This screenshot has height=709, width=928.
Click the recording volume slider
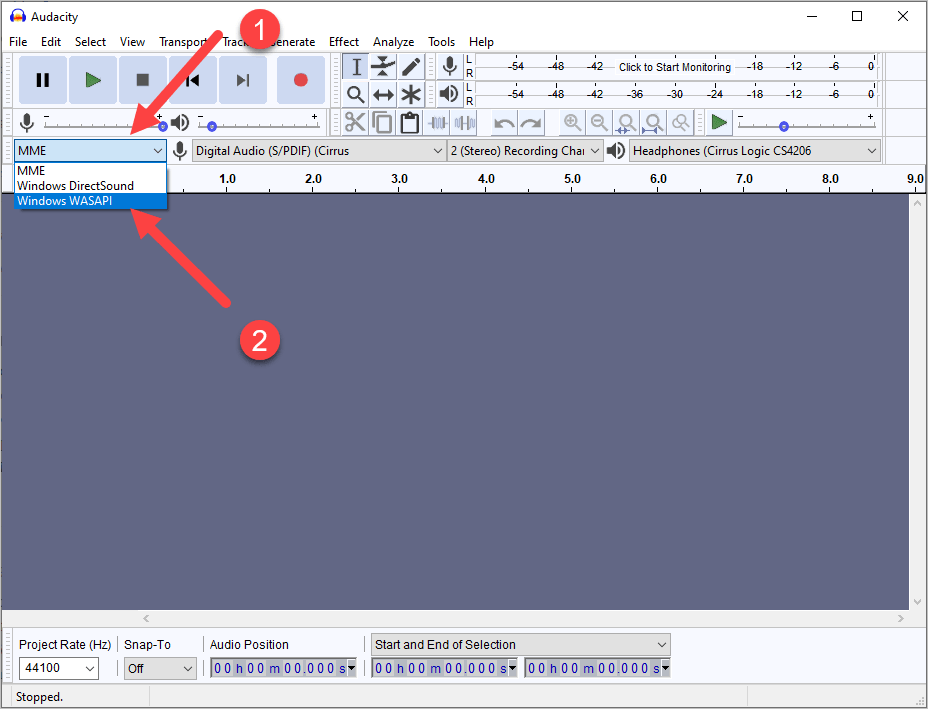pos(104,125)
